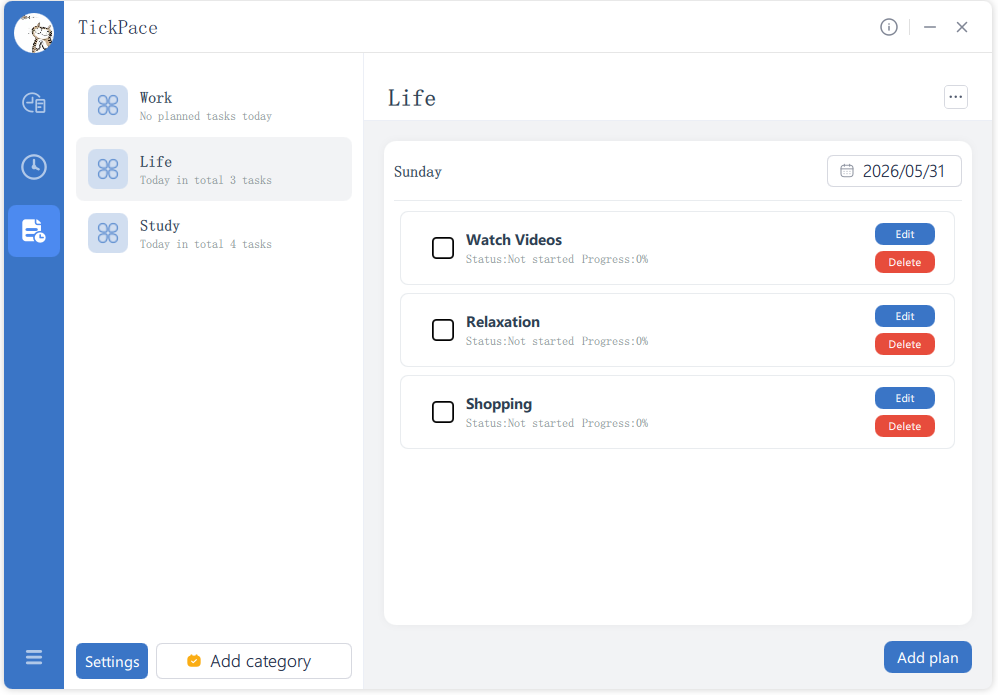Screen dimensions: 1000x700
Task: Click the Add plan button
Action: pos(927,657)
